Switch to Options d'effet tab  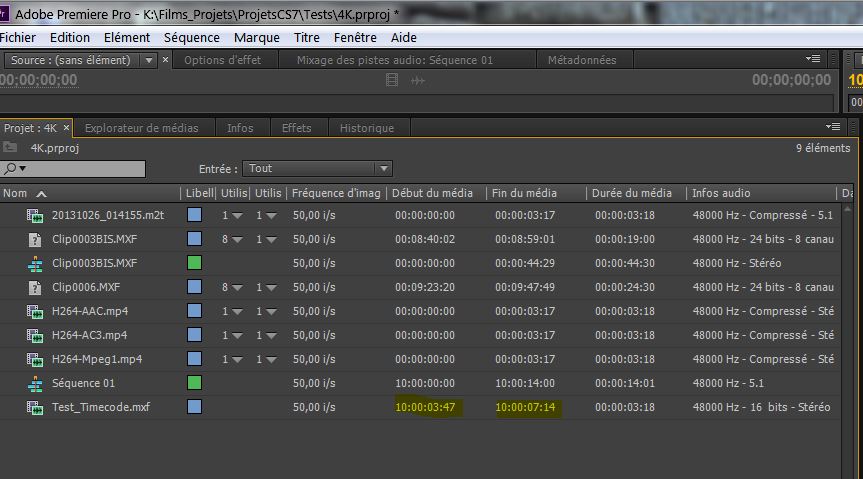coord(222,60)
